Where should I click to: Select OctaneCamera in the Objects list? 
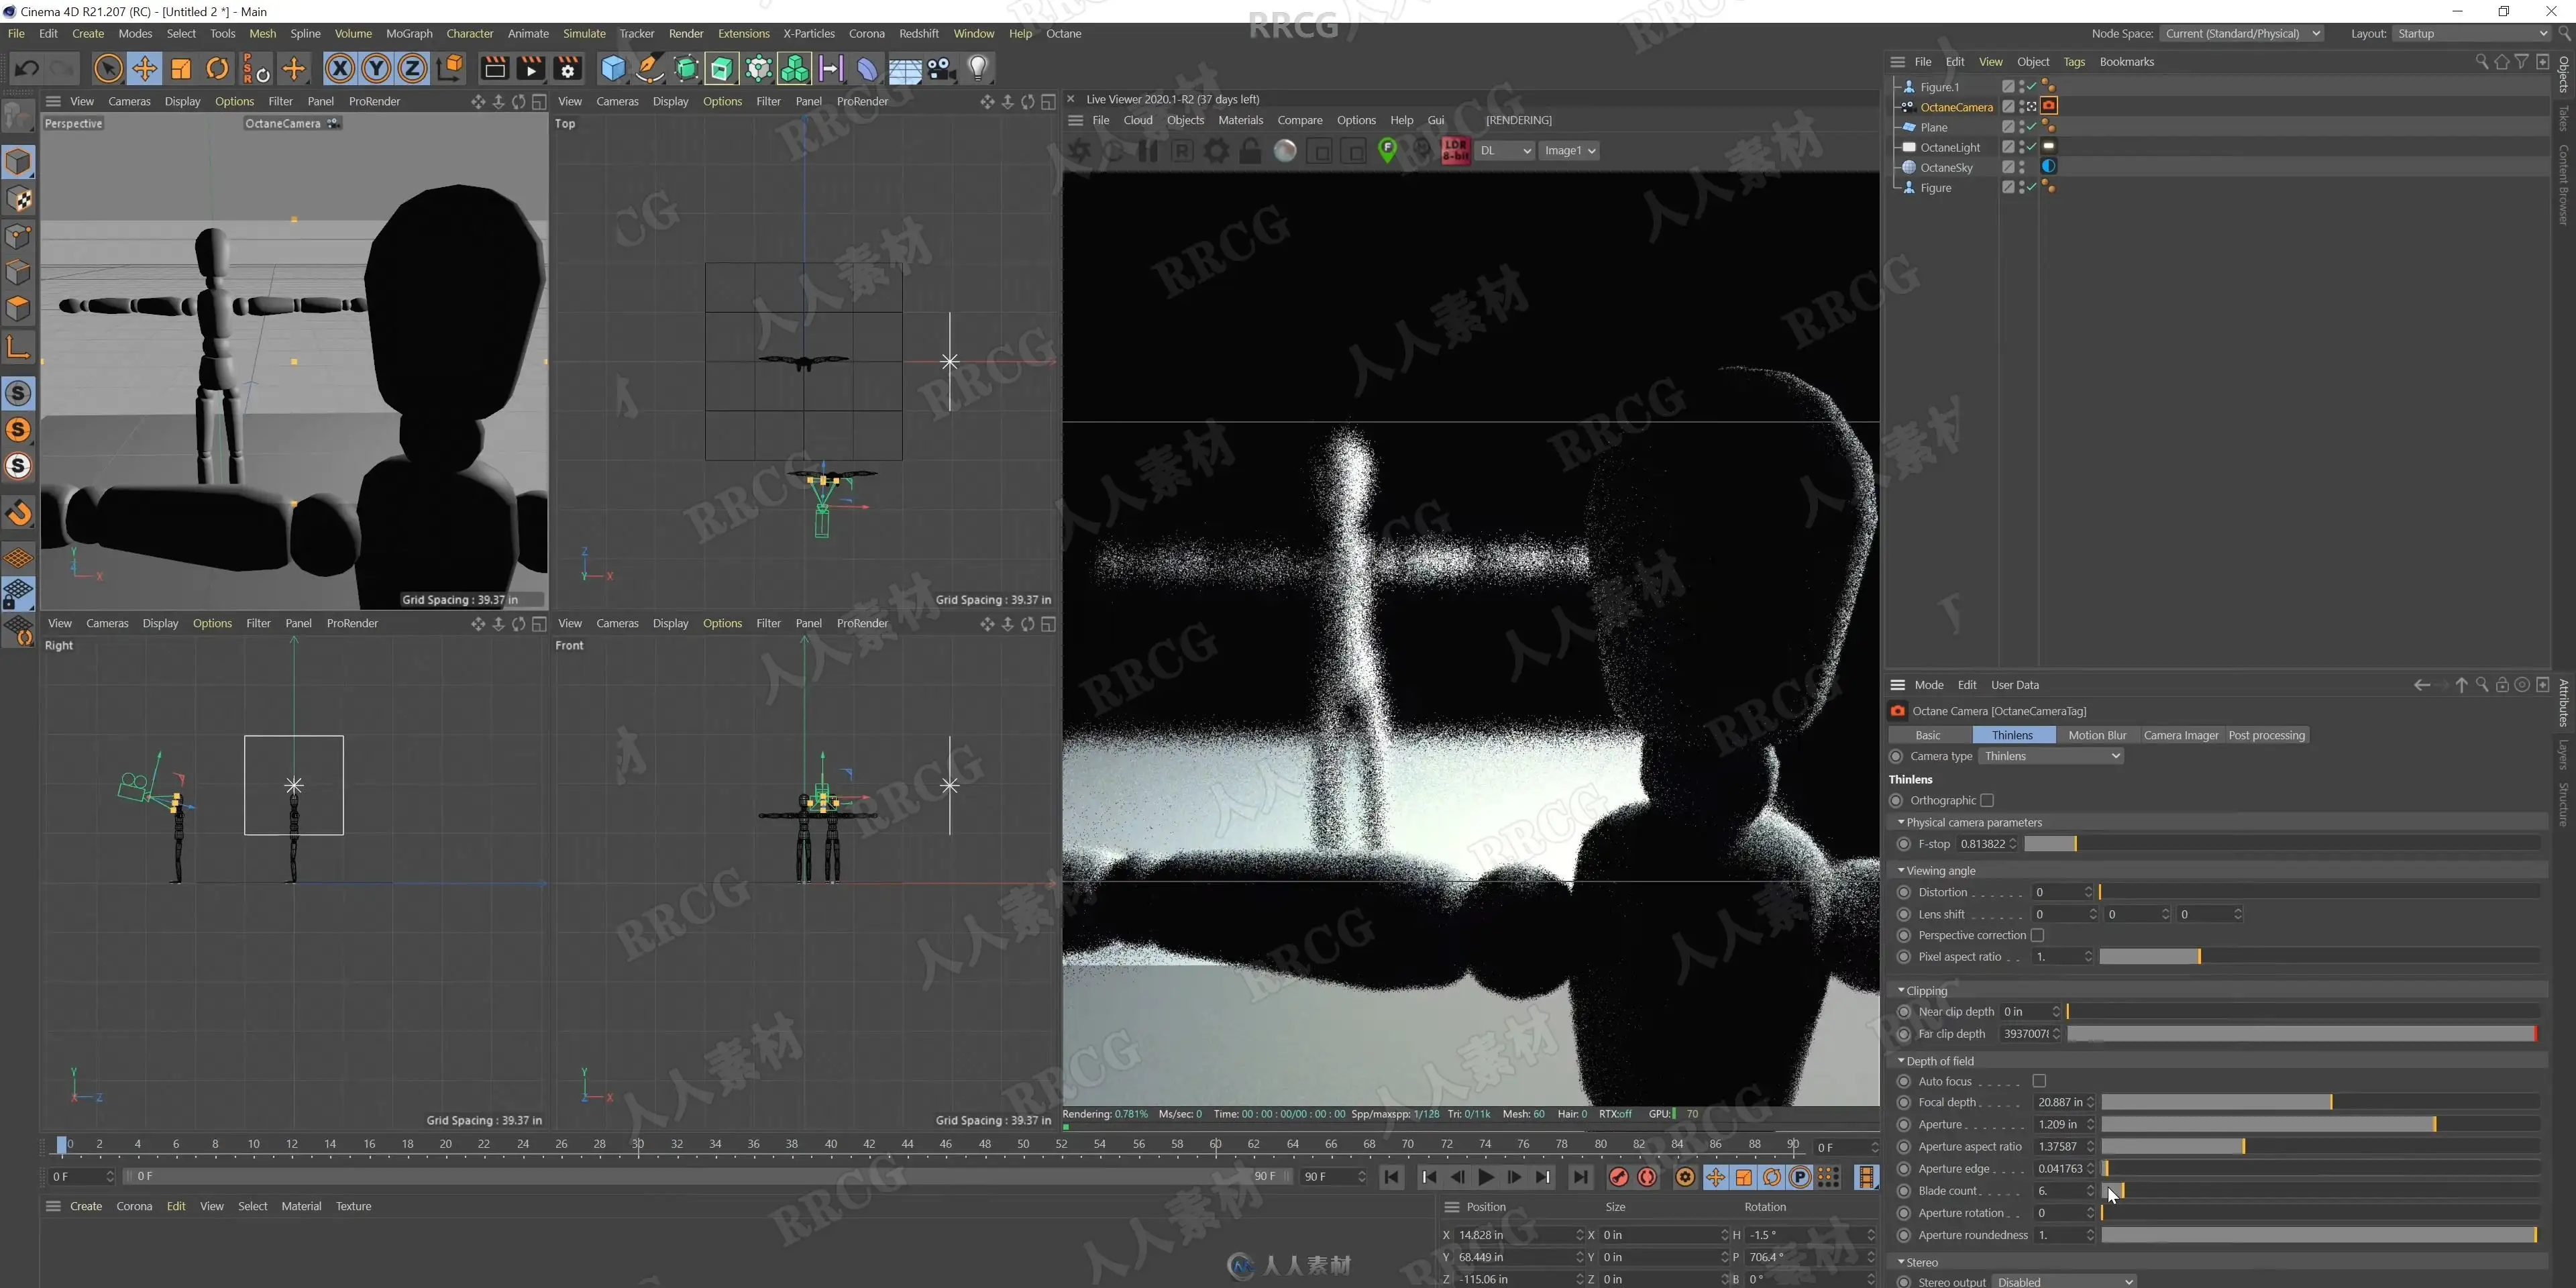pyautogui.click(x=1956, y=107)
